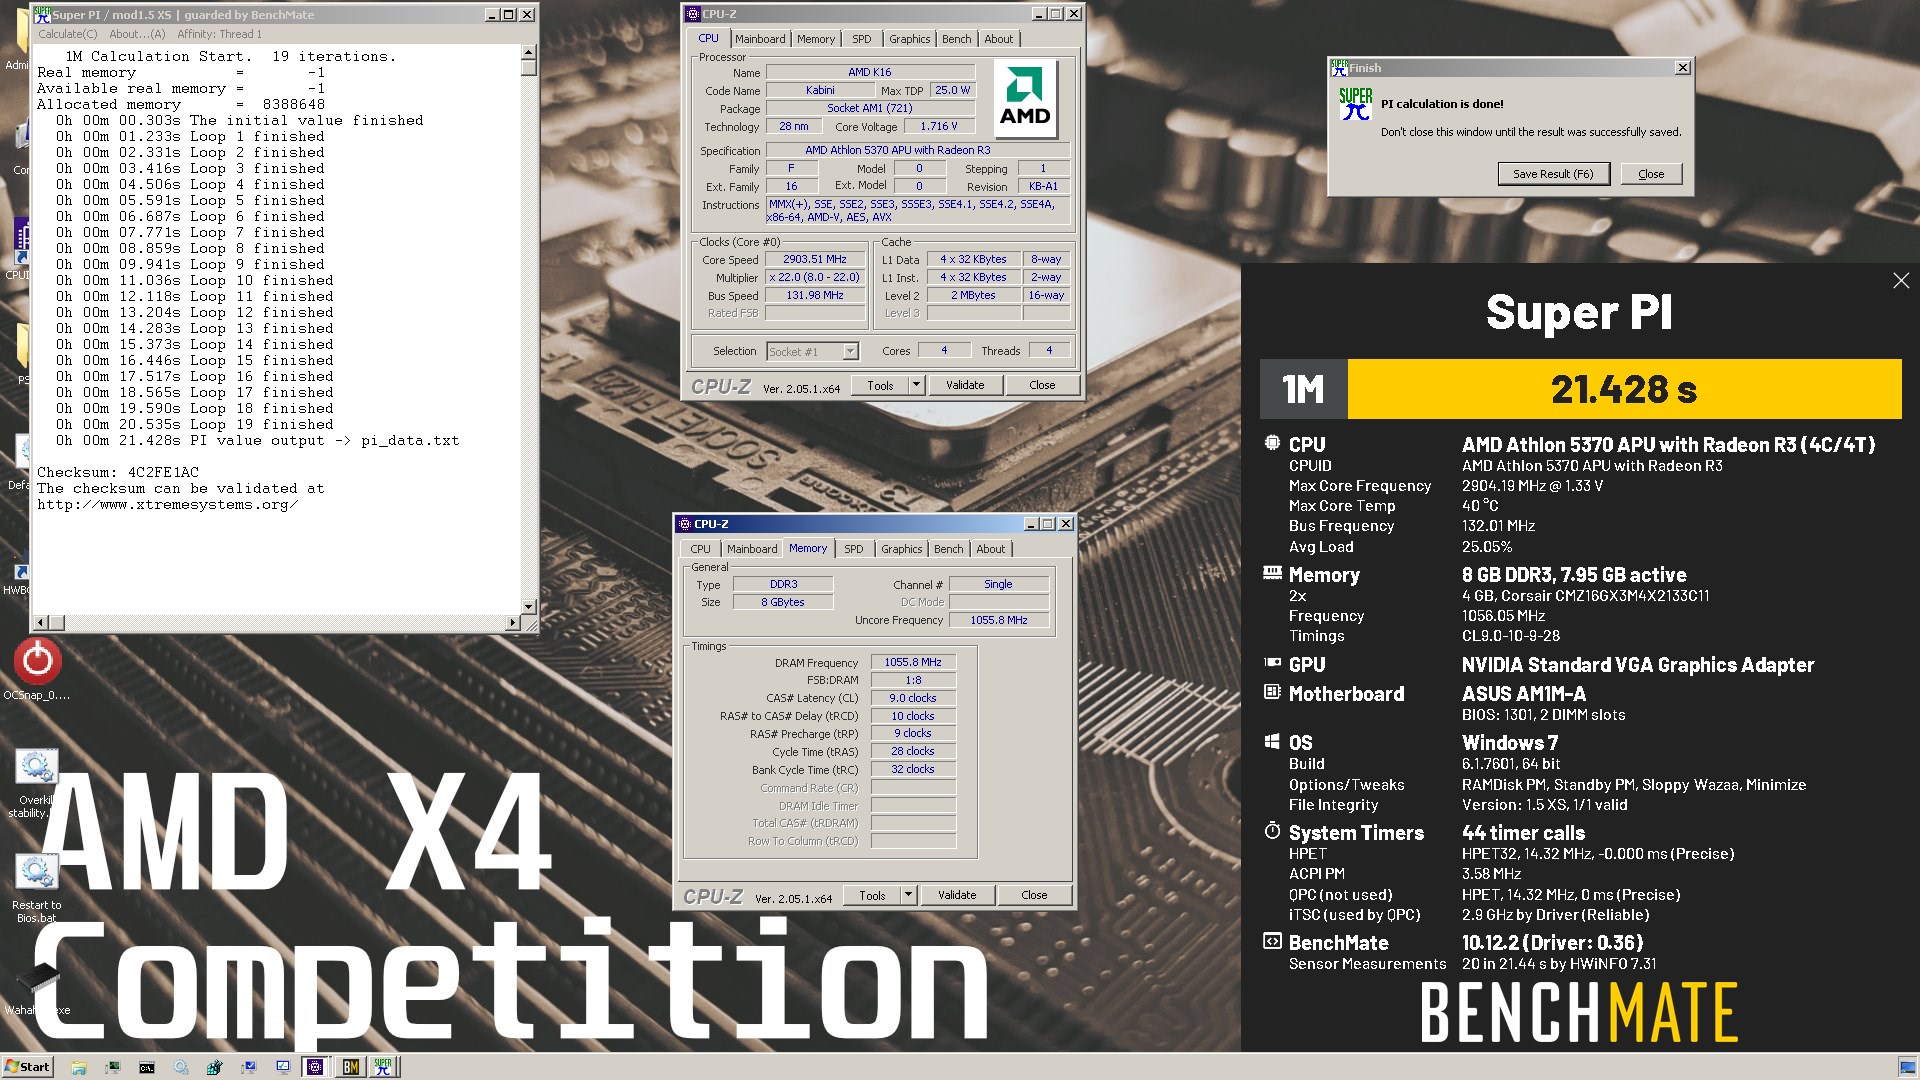The height and width of the screenshot is (1080, 1920).
Task: Open Calculate menu in Super PI
Action: coord(68,34)
